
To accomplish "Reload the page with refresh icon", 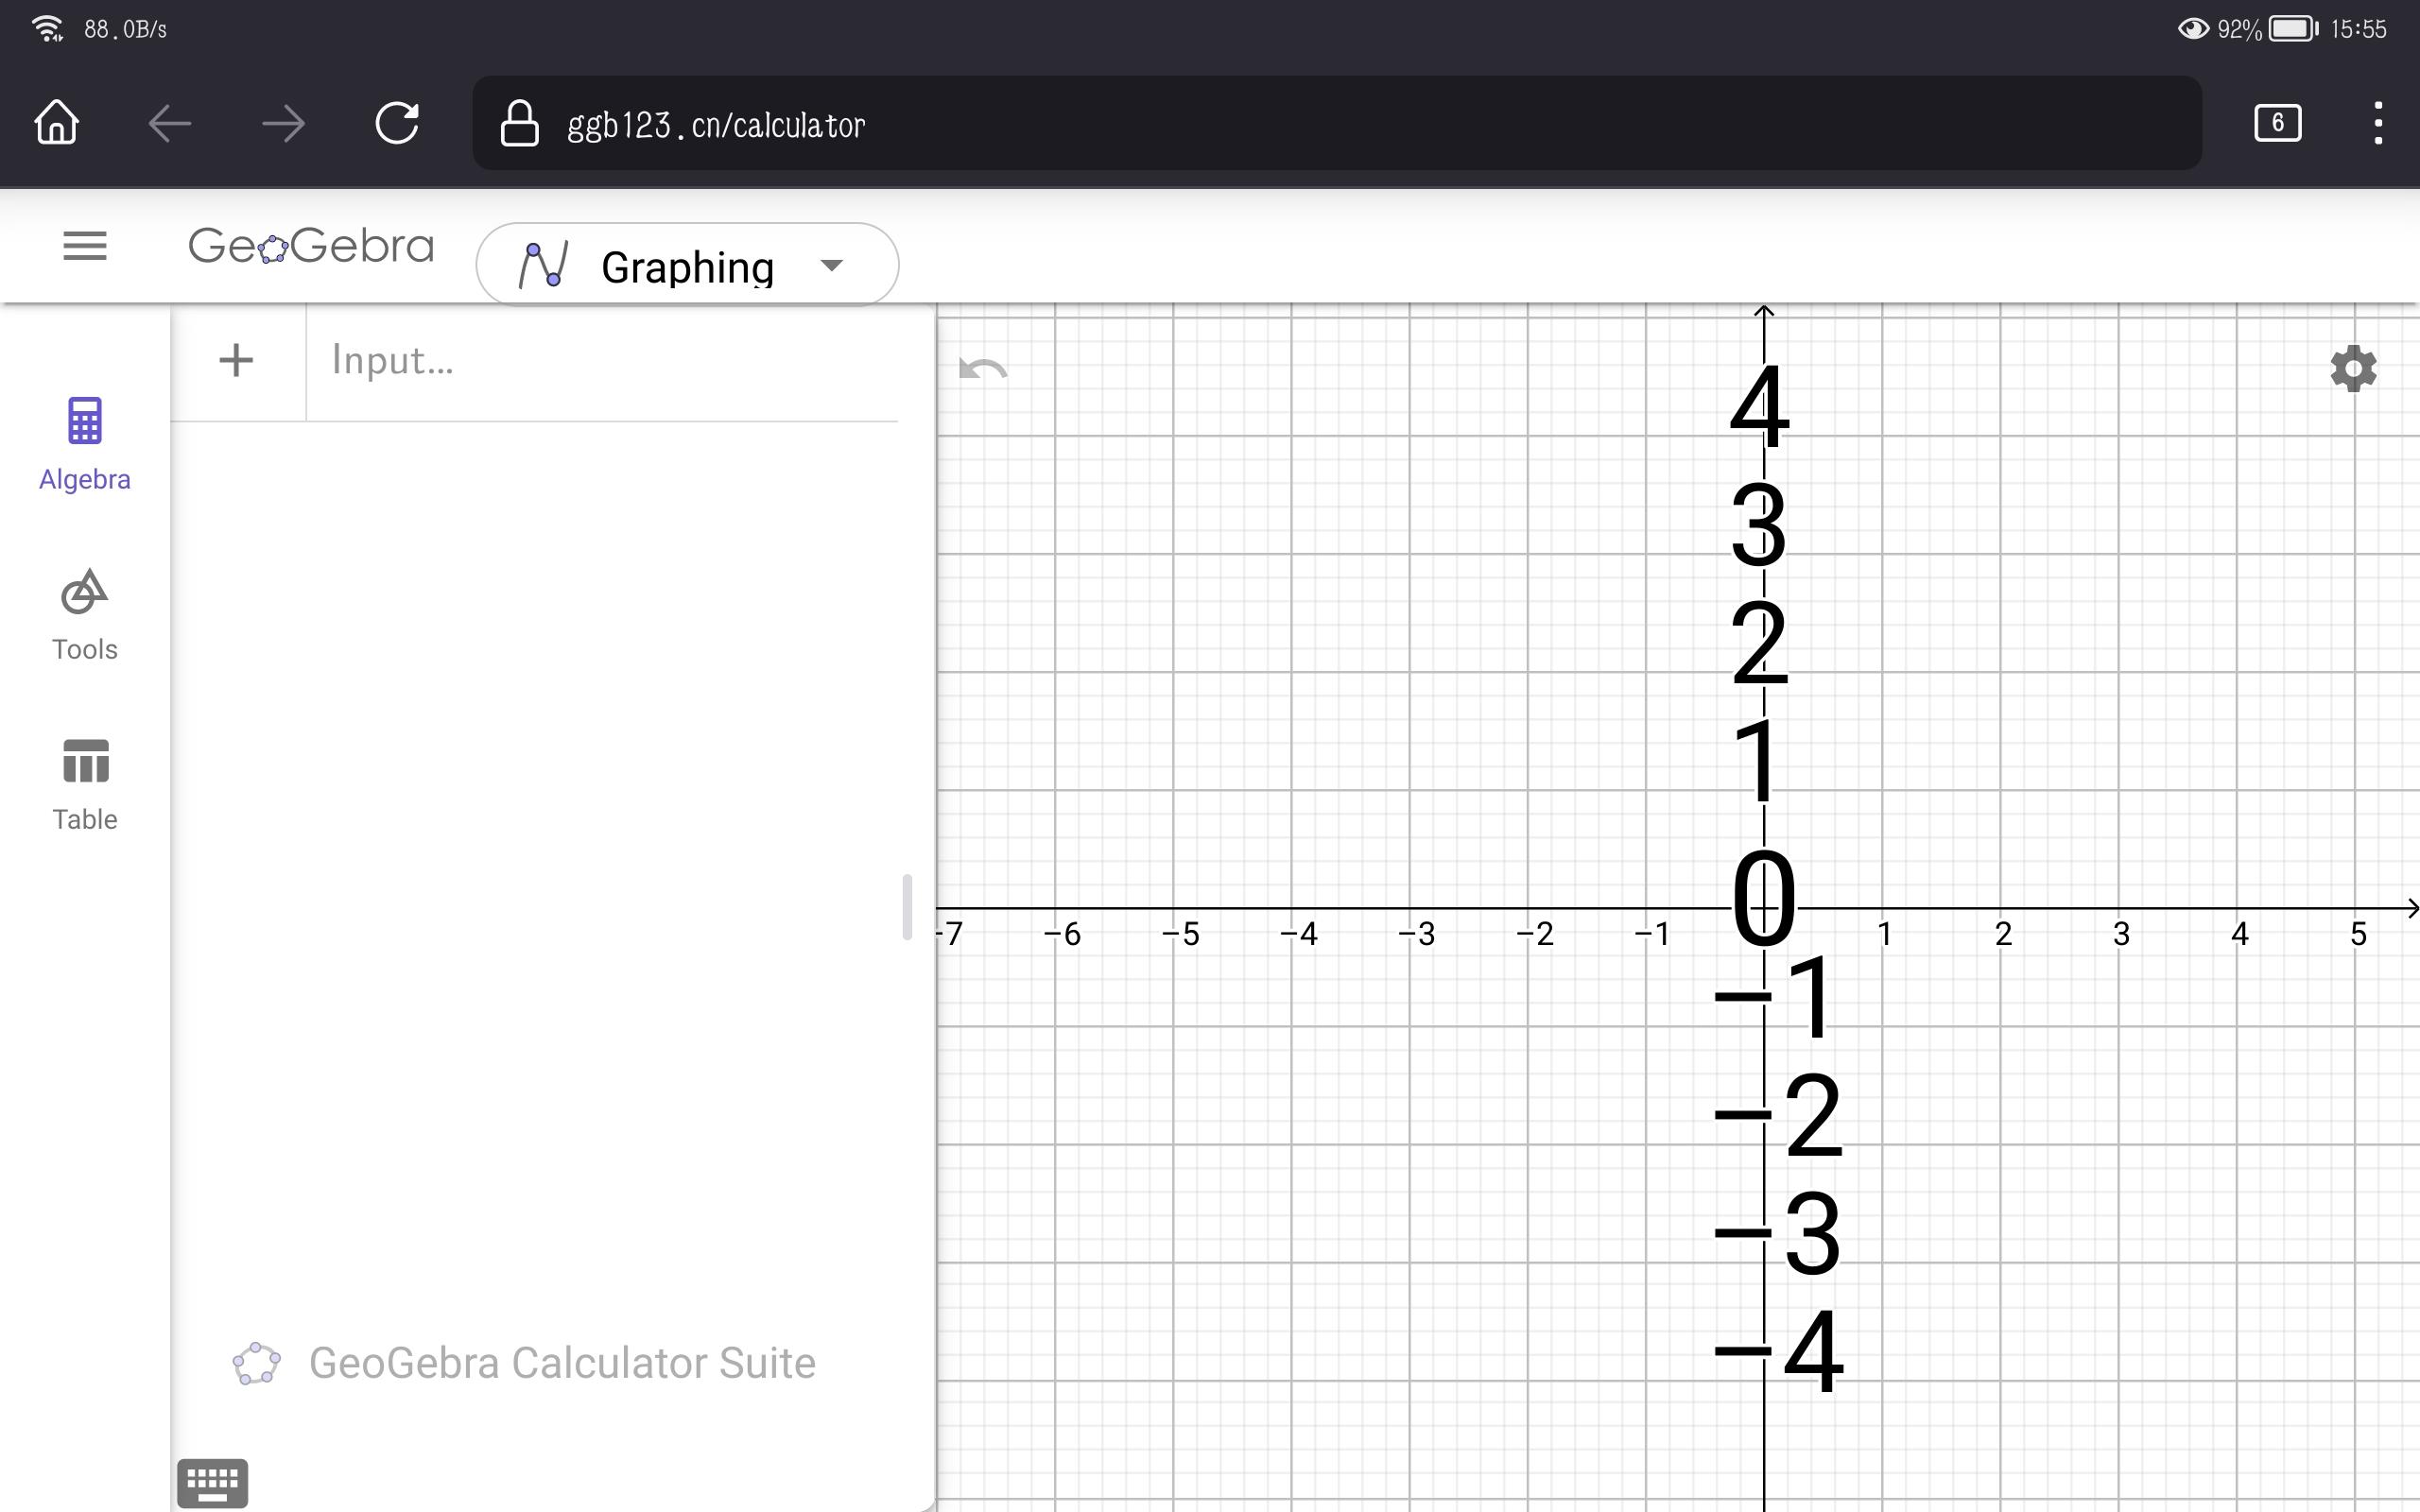I will [x=397, y=124].
